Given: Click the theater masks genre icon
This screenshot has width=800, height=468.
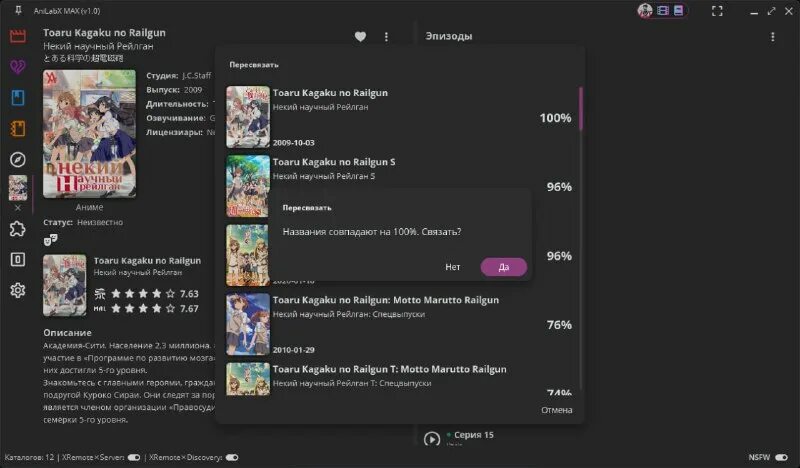Looking at the screenshot, I should tap(51, 239).
